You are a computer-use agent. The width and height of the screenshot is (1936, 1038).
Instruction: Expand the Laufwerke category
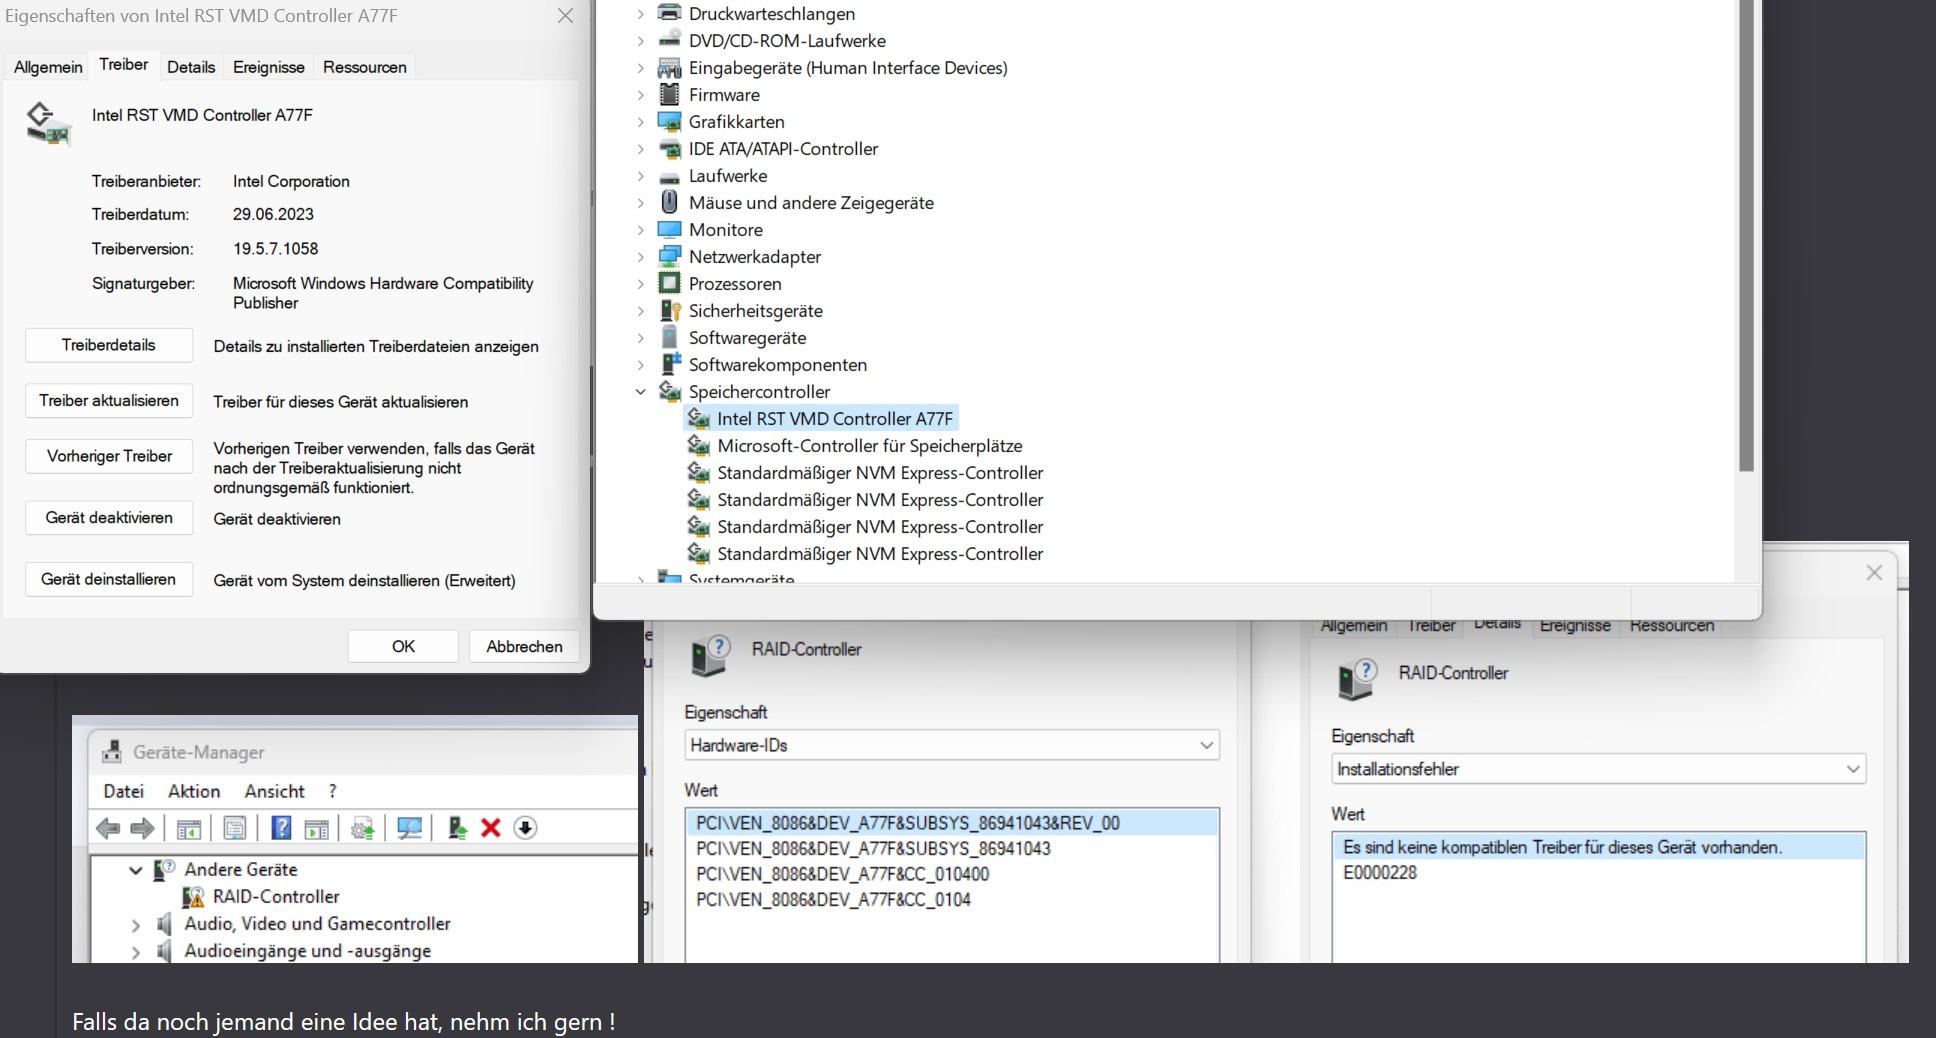[x=641, y=176]
